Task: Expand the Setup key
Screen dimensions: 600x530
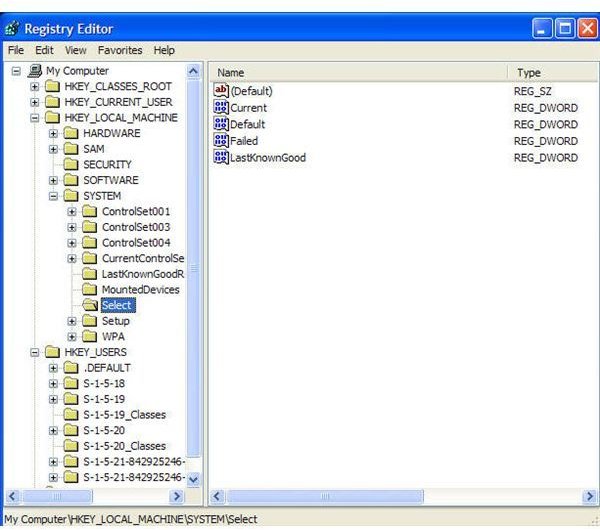Action: coord(72,321)
